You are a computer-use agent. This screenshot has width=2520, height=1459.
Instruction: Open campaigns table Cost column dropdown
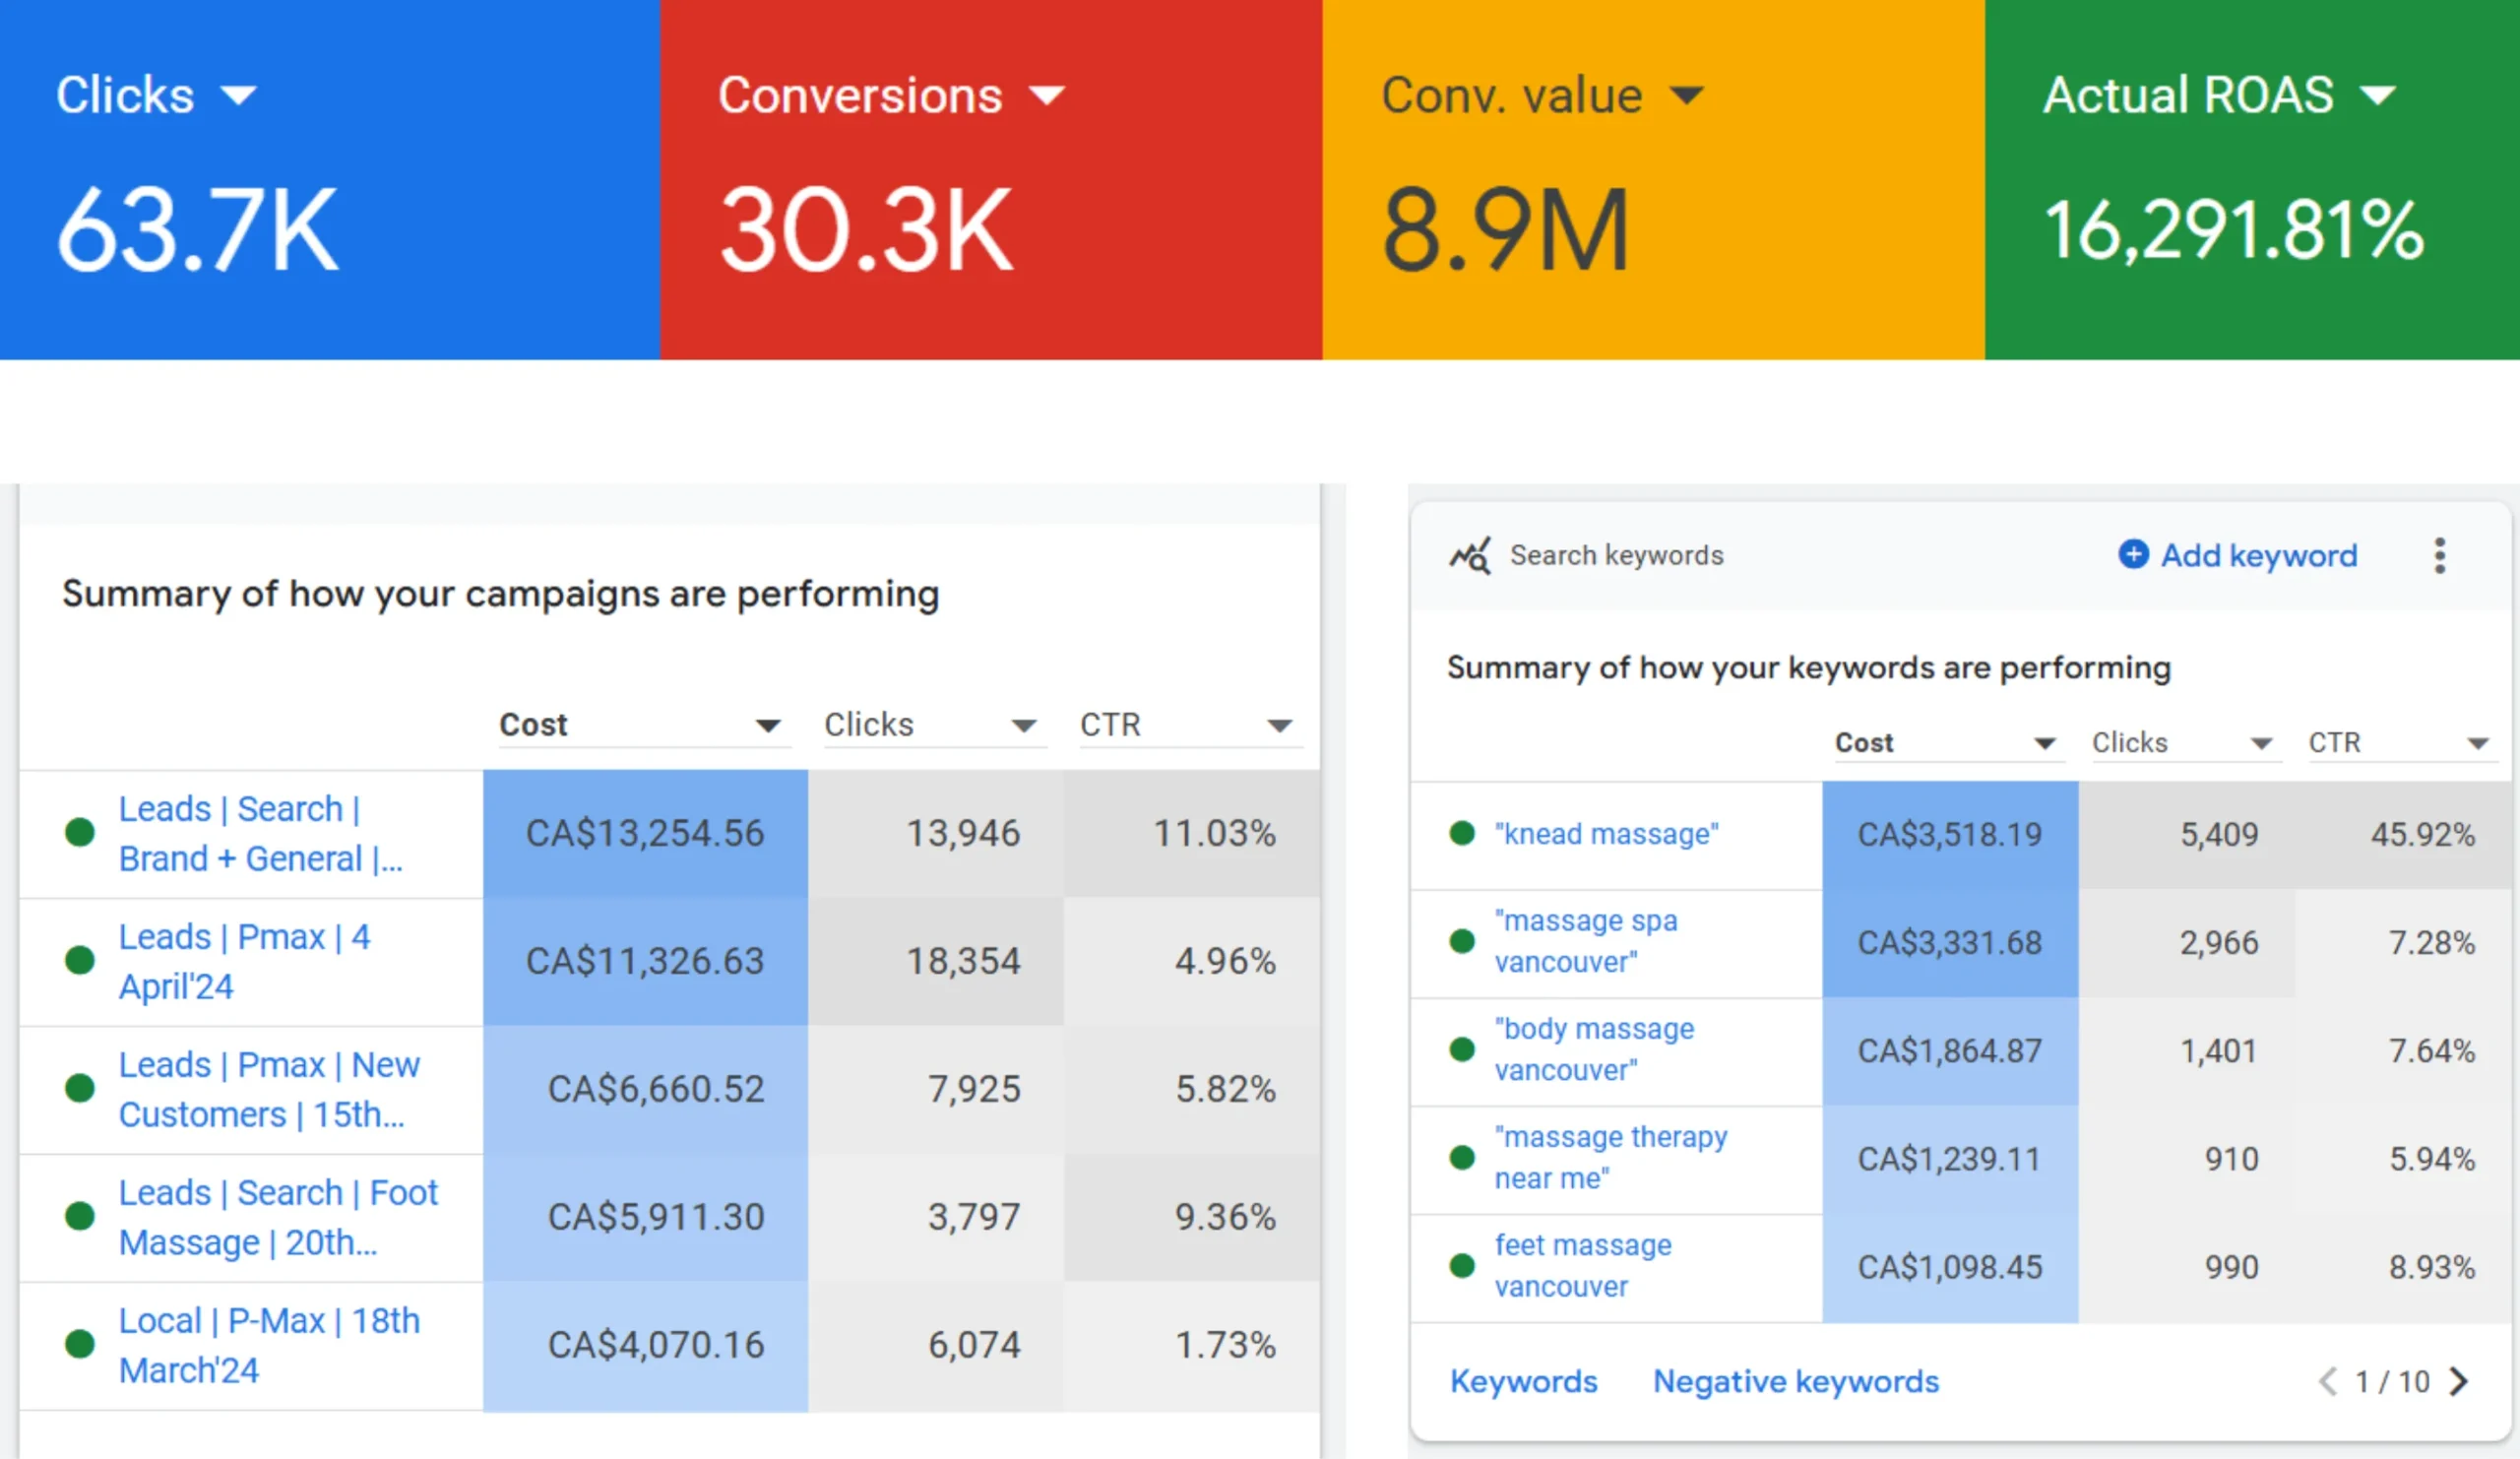(x=767, y=726)
